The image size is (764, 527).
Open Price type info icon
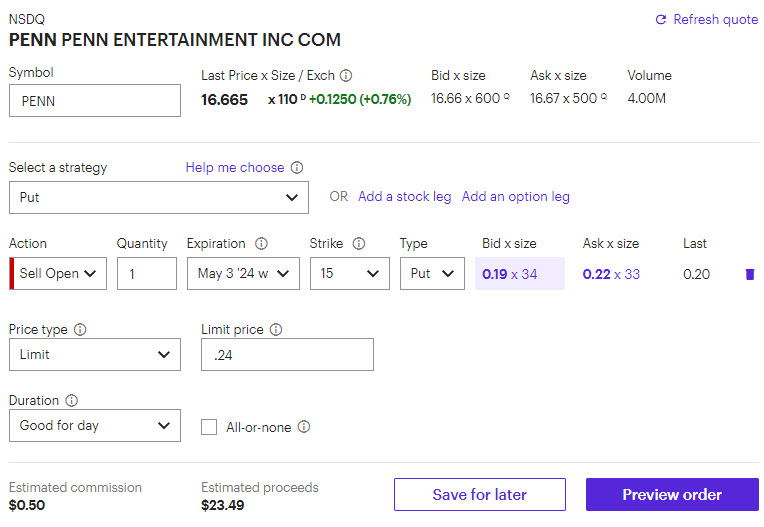[x=80, y=330]
